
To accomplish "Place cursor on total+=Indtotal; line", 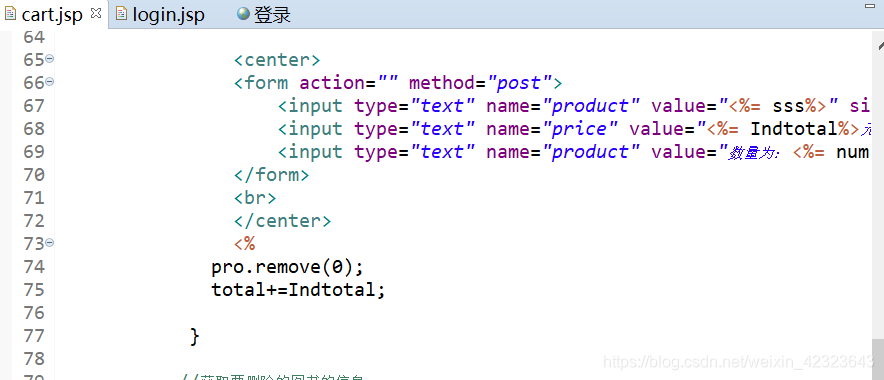I will point(298,290).
